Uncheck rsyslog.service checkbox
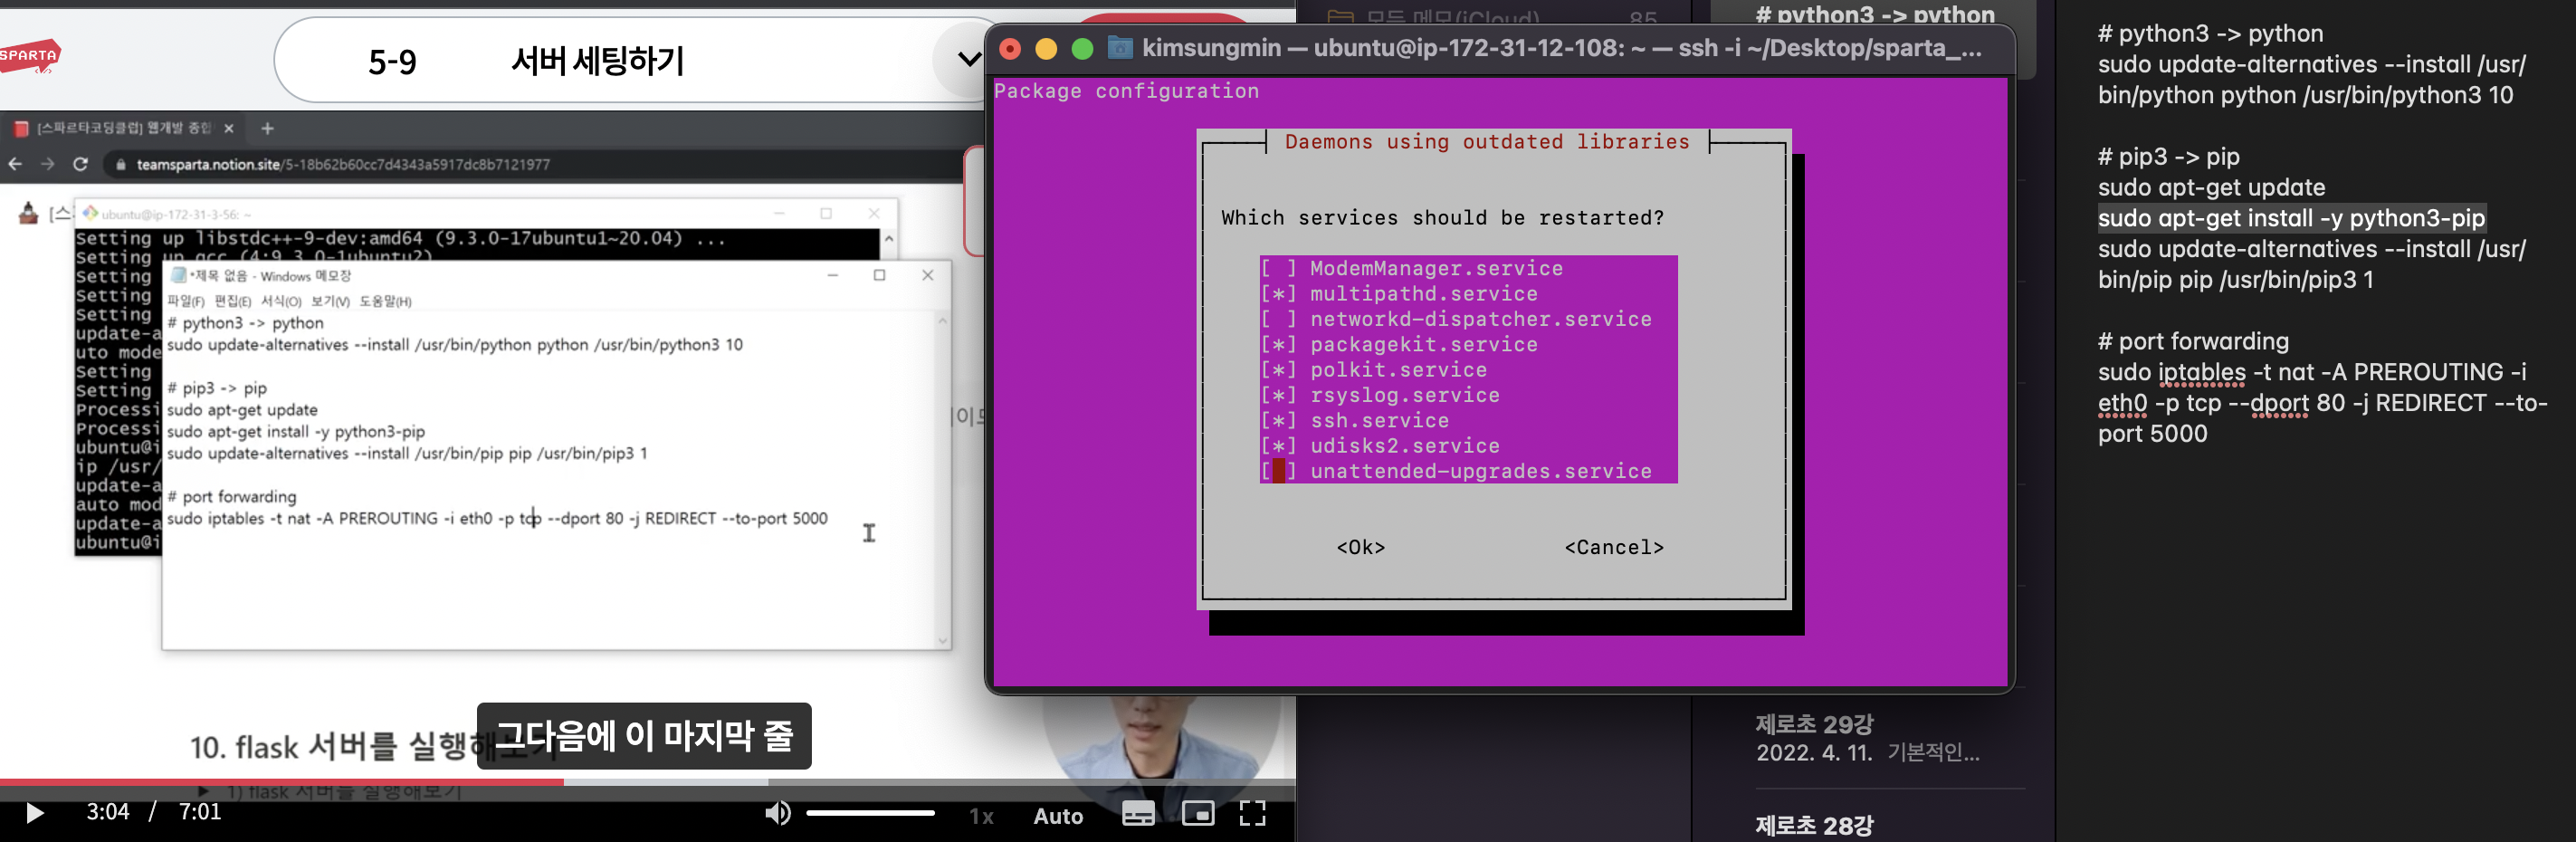The image size is (2576, 842). tap(1278, 395)
